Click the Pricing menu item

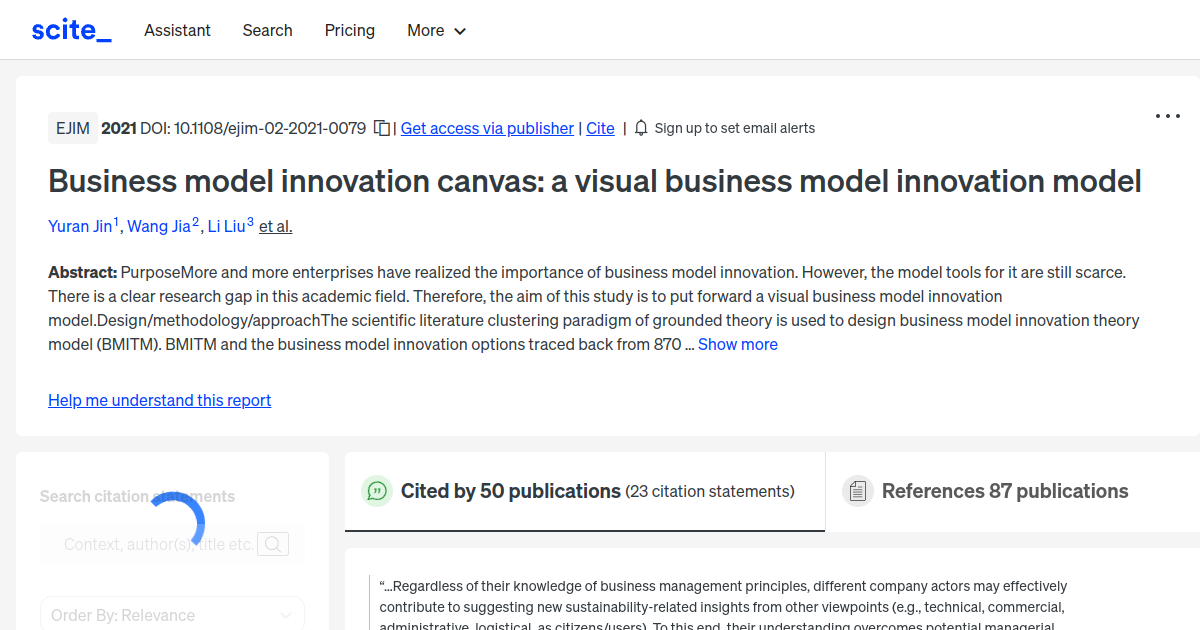point(349,30)
